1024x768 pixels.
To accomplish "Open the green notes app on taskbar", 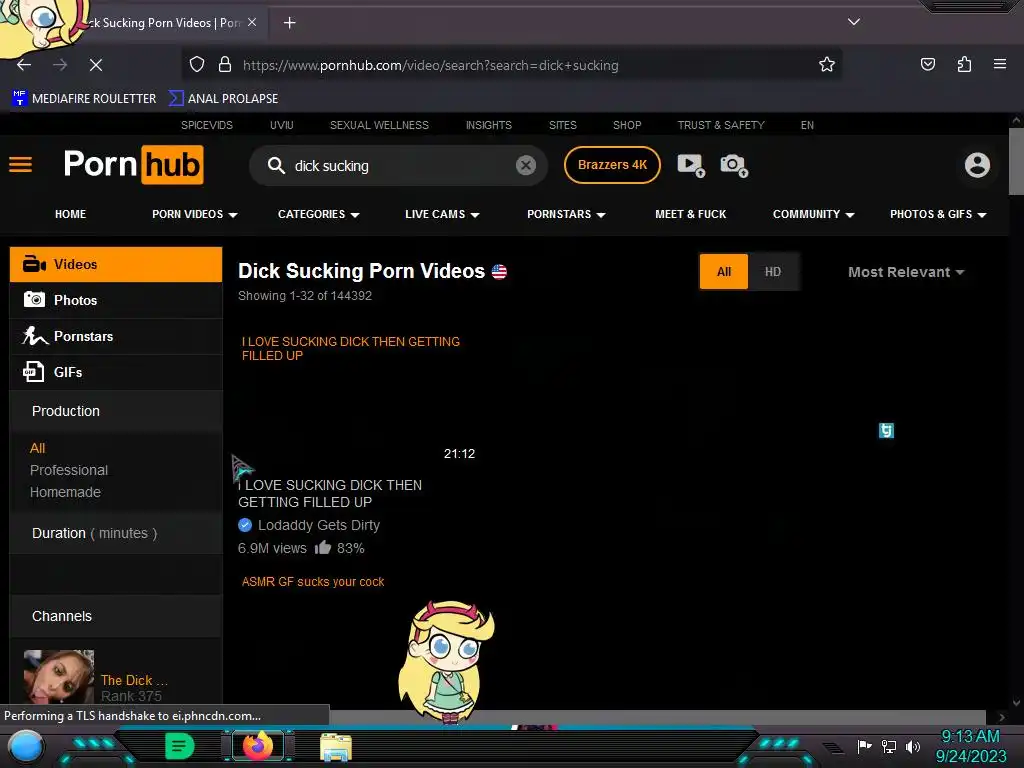I will tap(180, 746).
